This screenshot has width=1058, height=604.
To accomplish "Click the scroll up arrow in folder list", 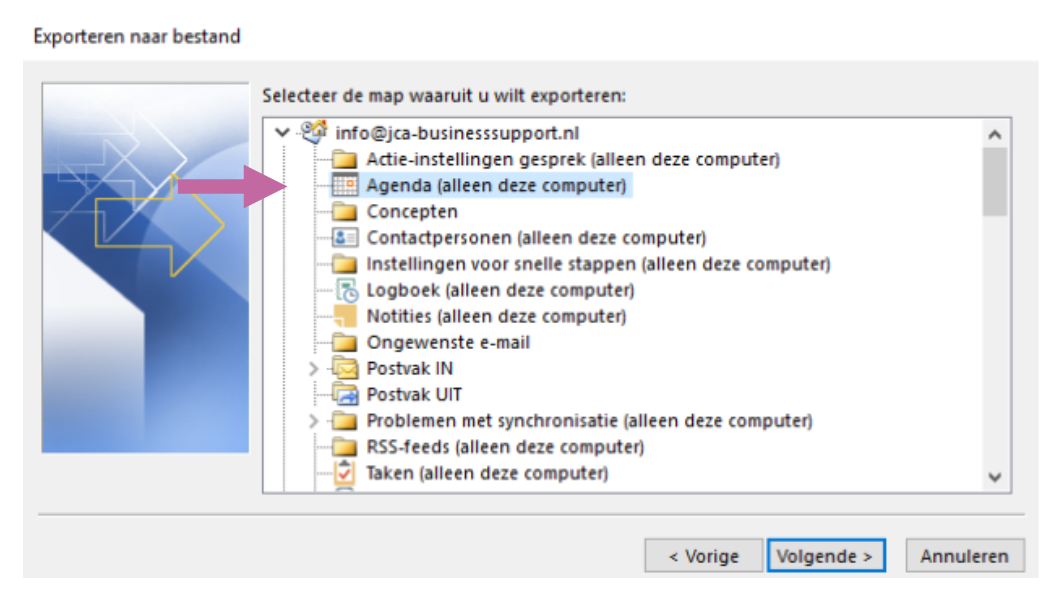I will [994, 134].
